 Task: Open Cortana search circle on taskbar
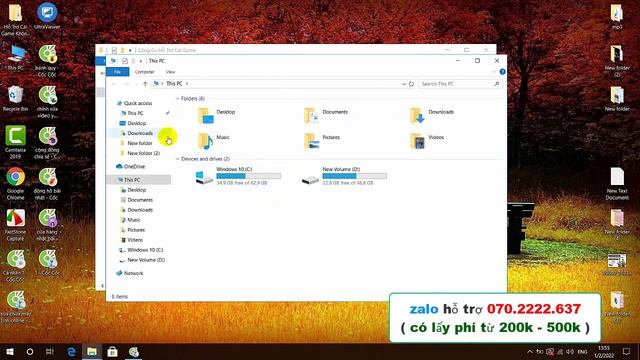(30, 351)
